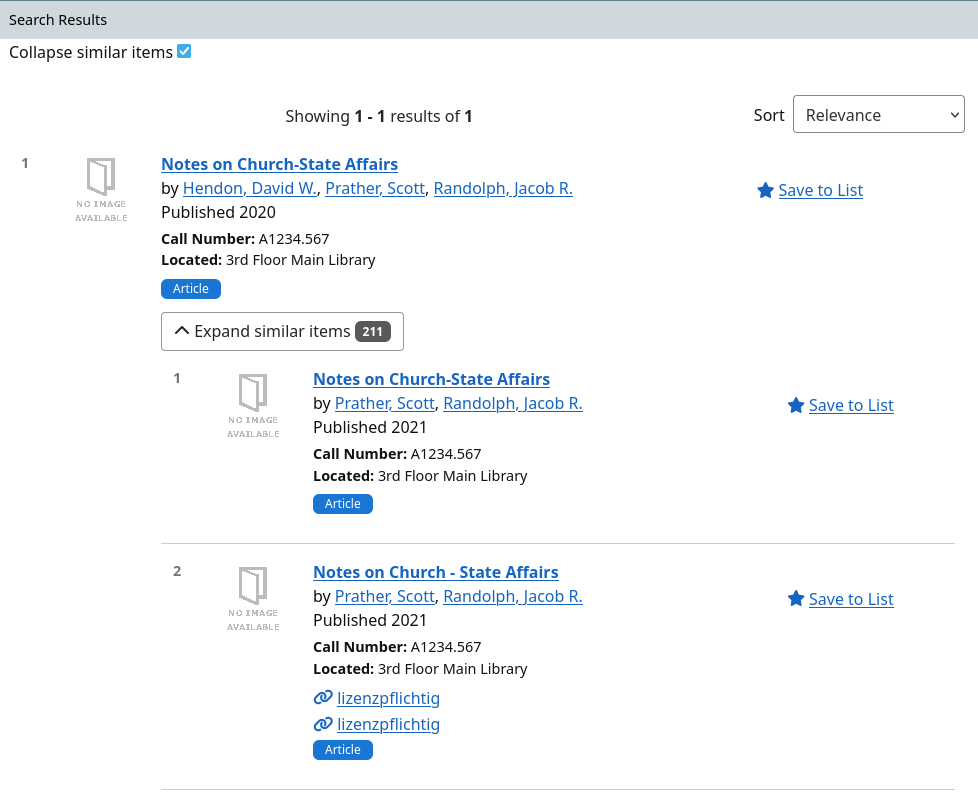The height and width of the screenshot is (797, 978).
Task: Uncheck the Collapse similar items checkbox
Action: (x=184, y=51)
